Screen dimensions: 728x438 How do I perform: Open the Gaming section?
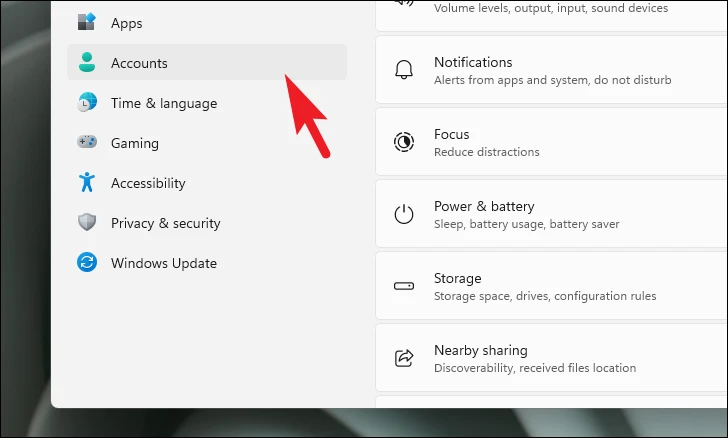pos(207,143)
